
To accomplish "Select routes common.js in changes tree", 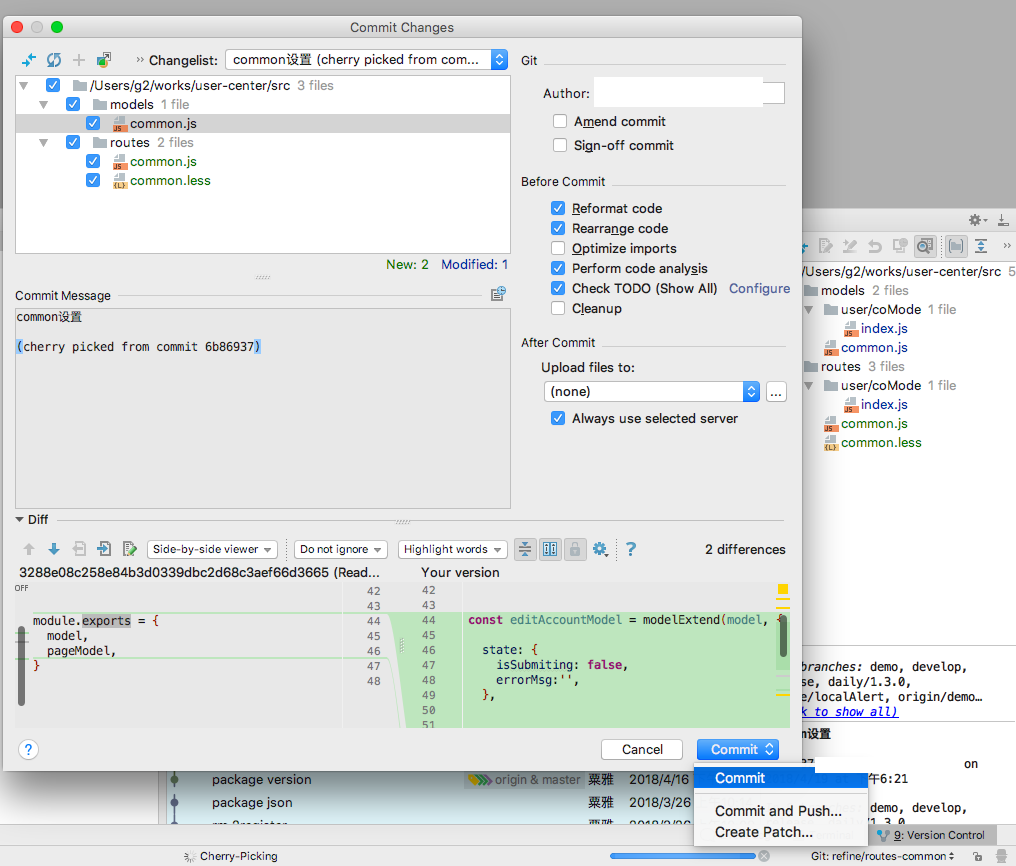I will click(x=163, y=161).
